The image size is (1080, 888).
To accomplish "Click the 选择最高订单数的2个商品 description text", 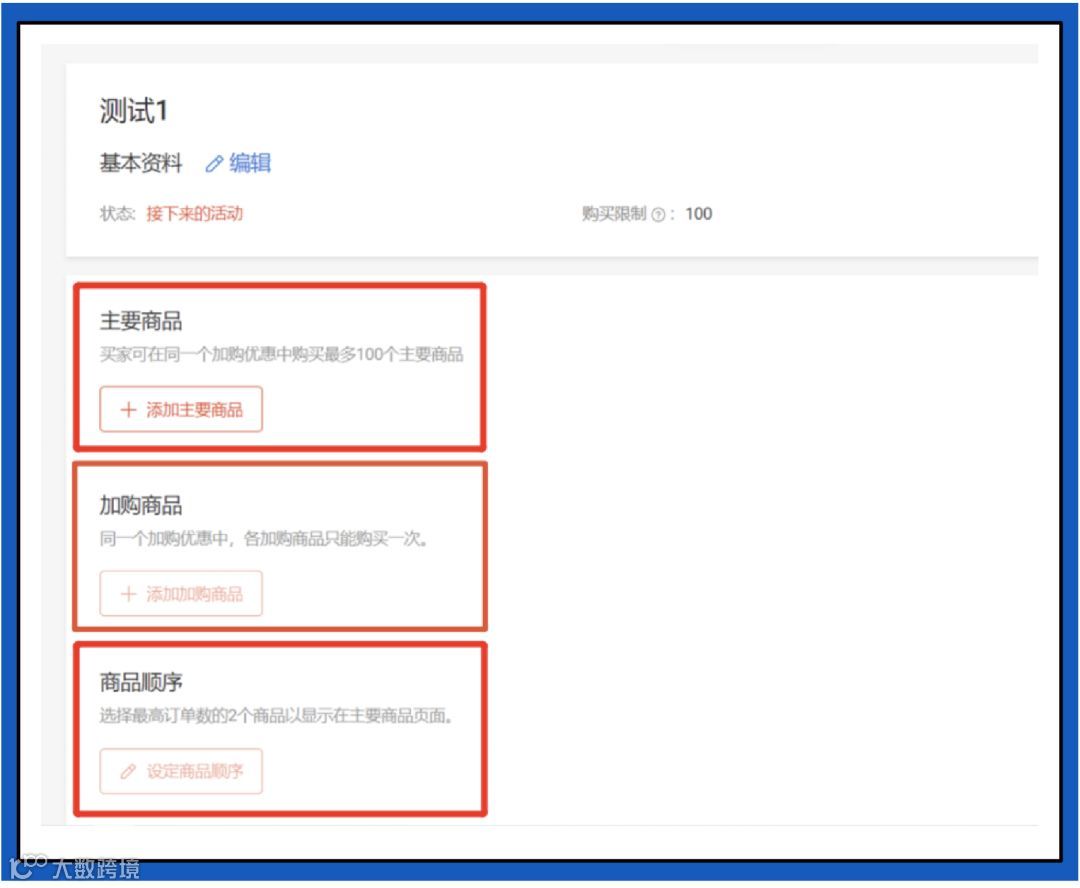I will coord(276,715).
